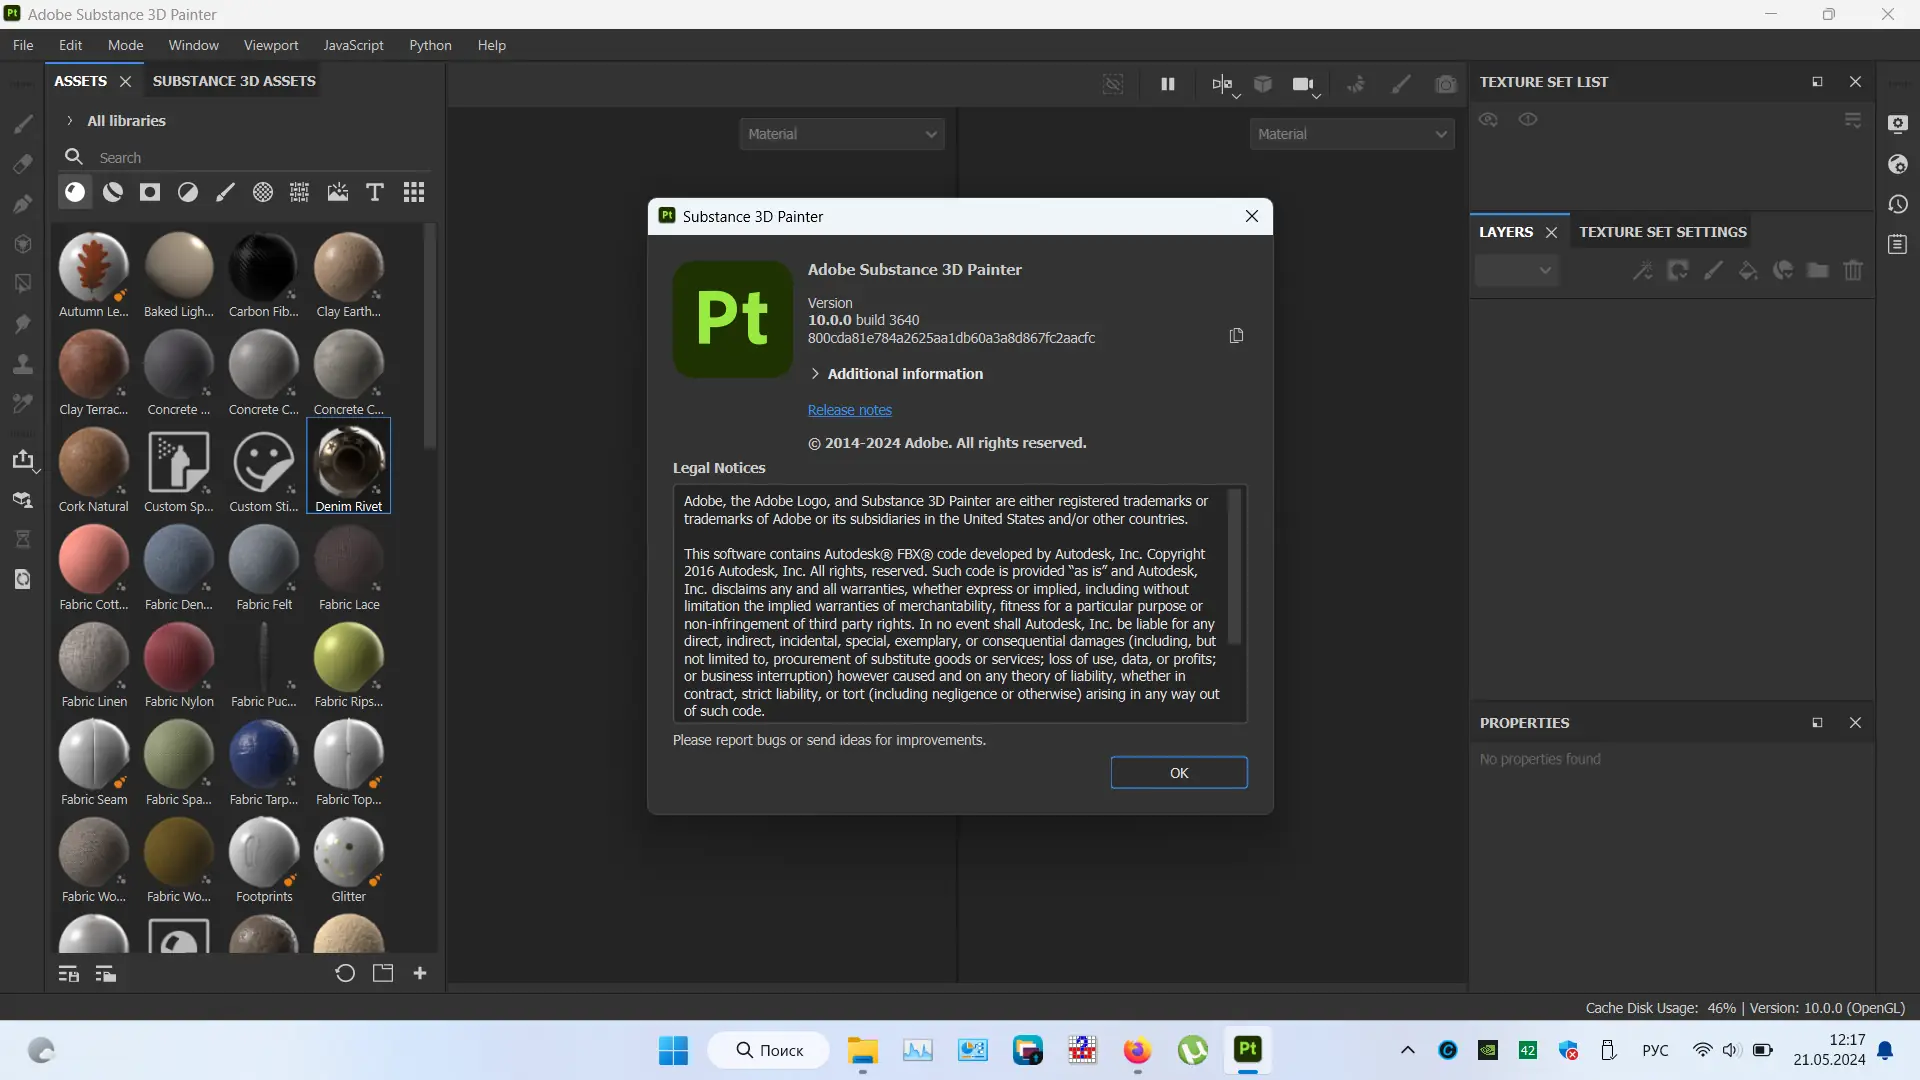Open Display Settings from the right sidebar

click(1899, 124)
